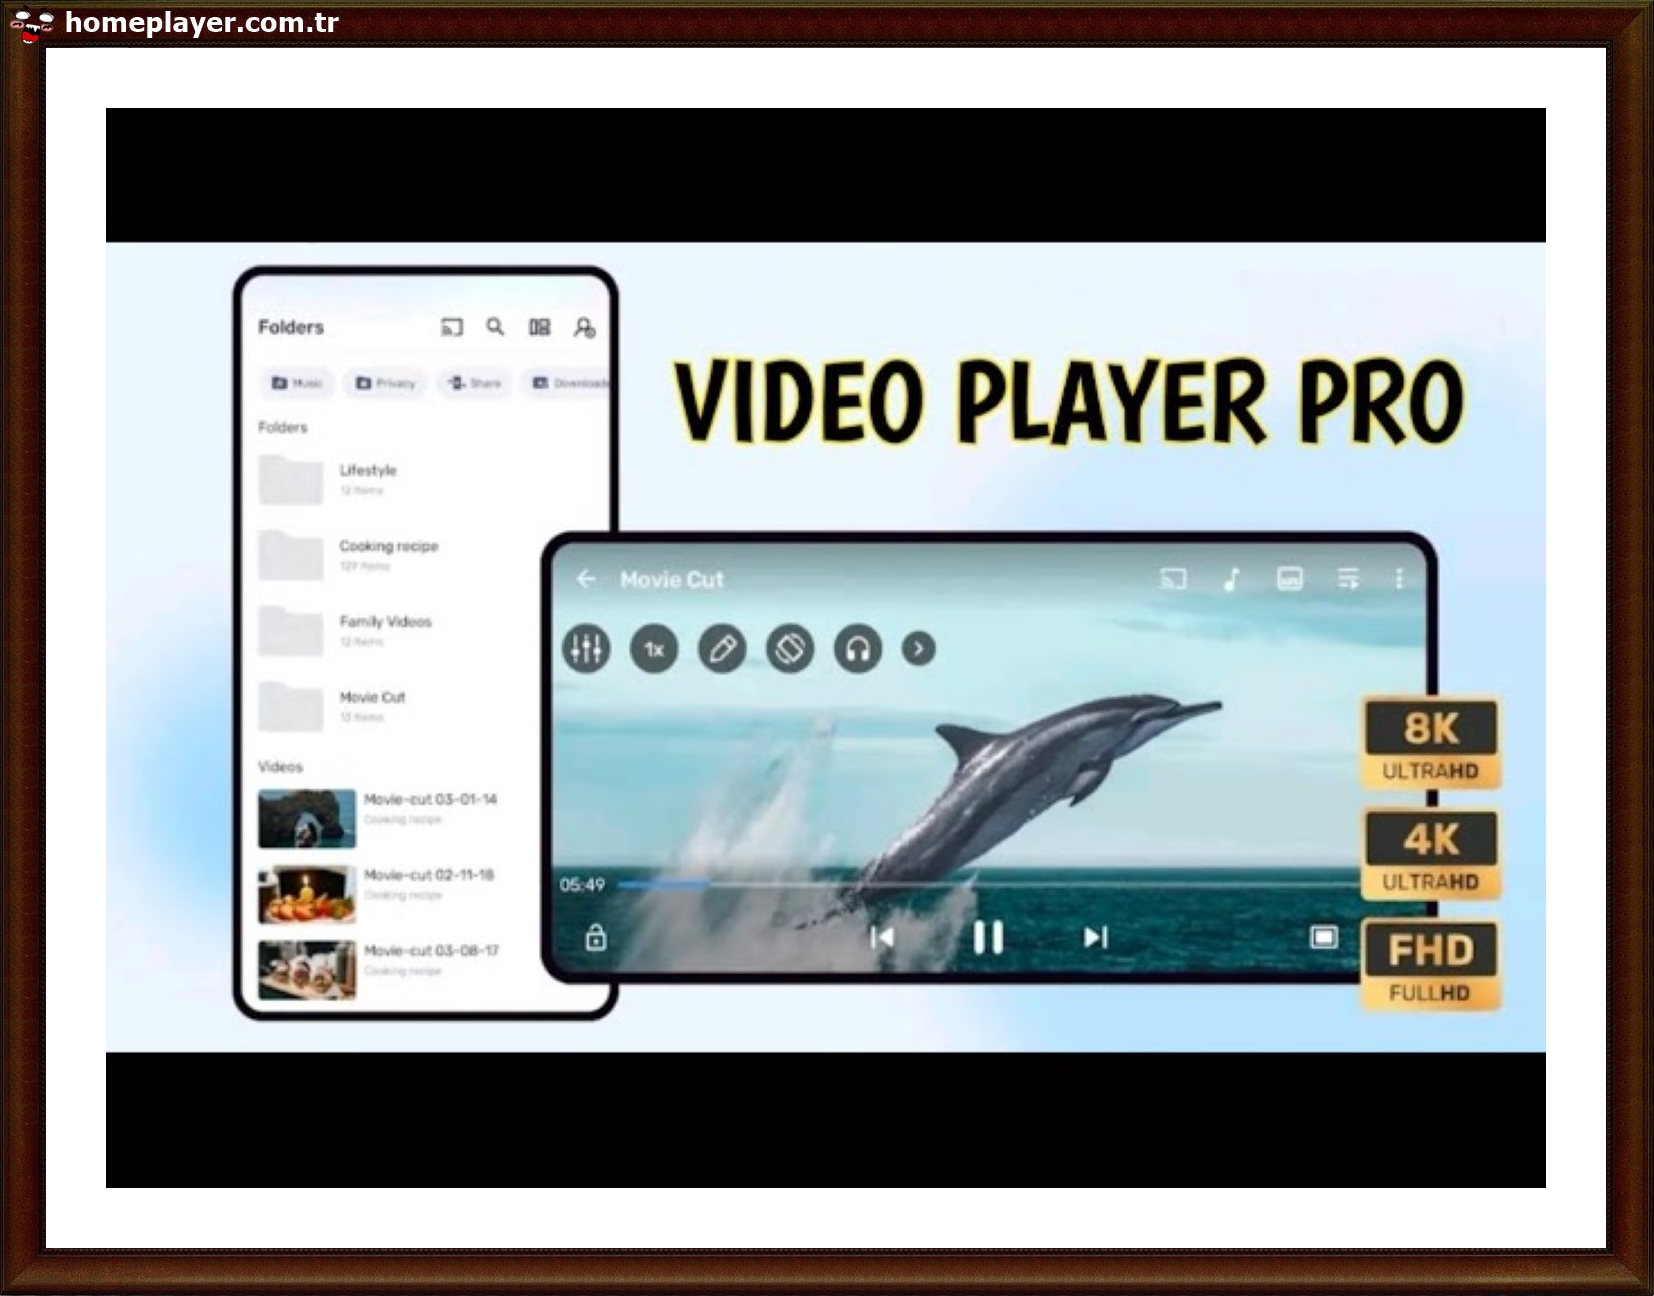
Task: Enable picture-in-picture mode
Action: pyautogui.click(x=1327, y=937)
